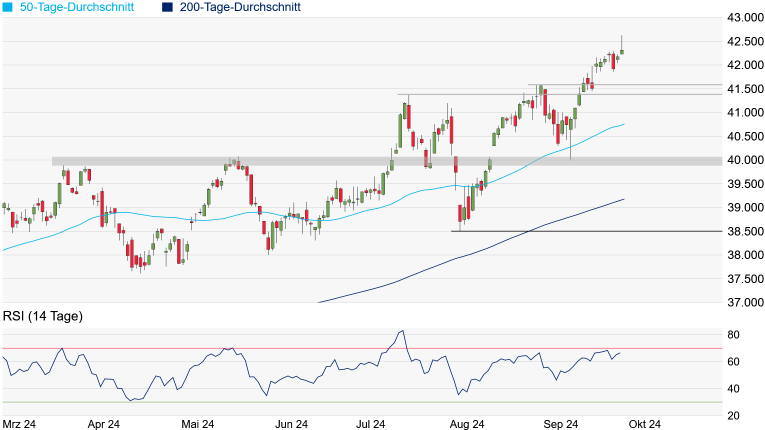Click the RSI axis value 80
Screen dimensions: 765x430
pos(732,335)
